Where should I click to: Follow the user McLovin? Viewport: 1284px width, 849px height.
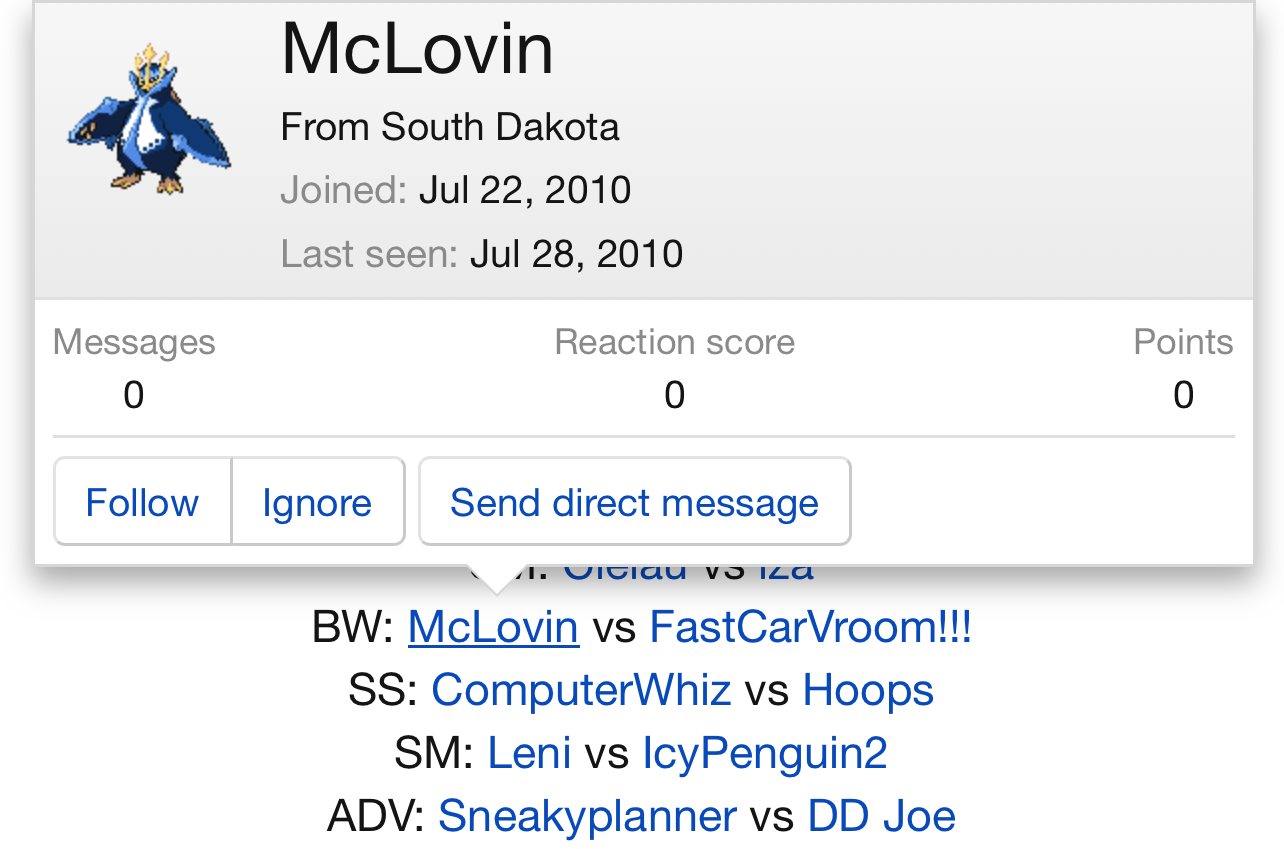142,502
